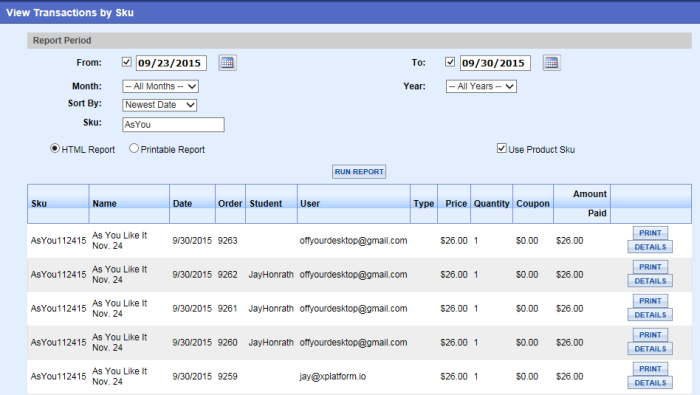Click the View Transactions by Sku title

[x=70, y=12]
